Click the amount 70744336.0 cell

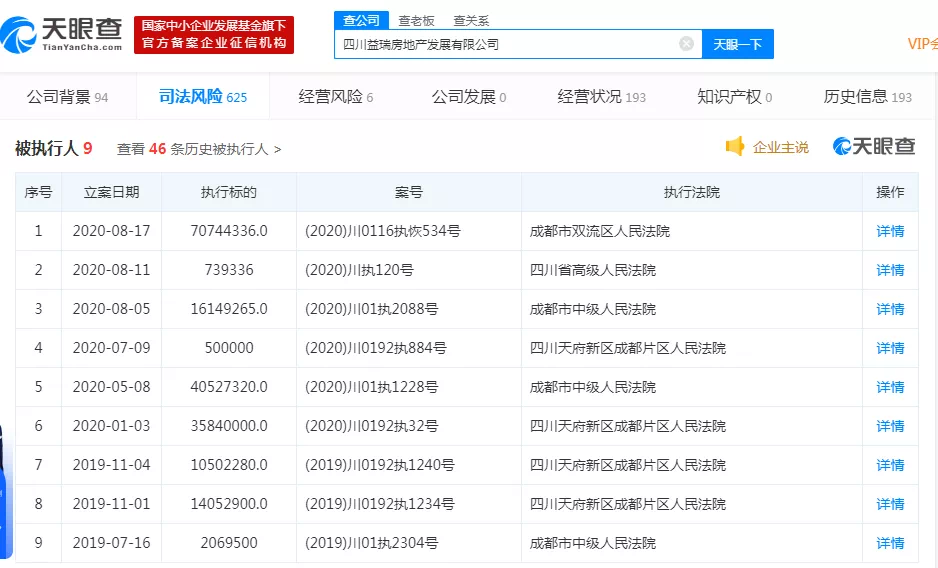[229, 231]
